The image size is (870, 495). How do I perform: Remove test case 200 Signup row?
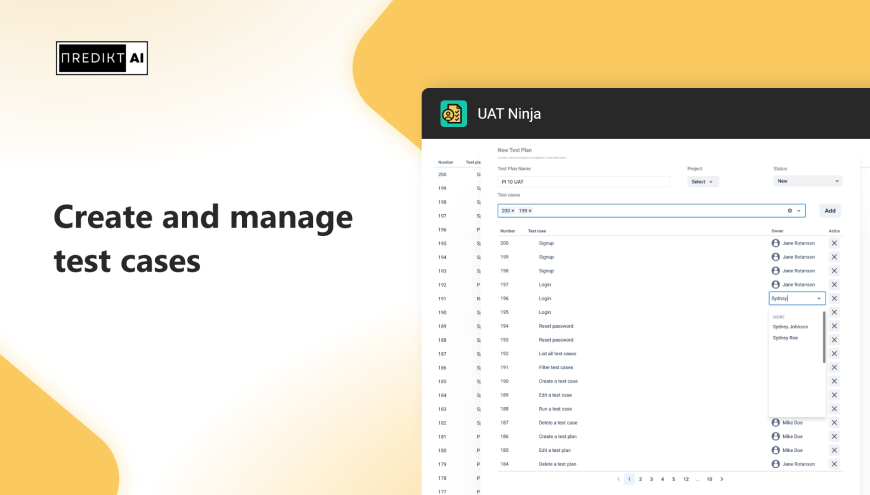[x=834, y=243]
